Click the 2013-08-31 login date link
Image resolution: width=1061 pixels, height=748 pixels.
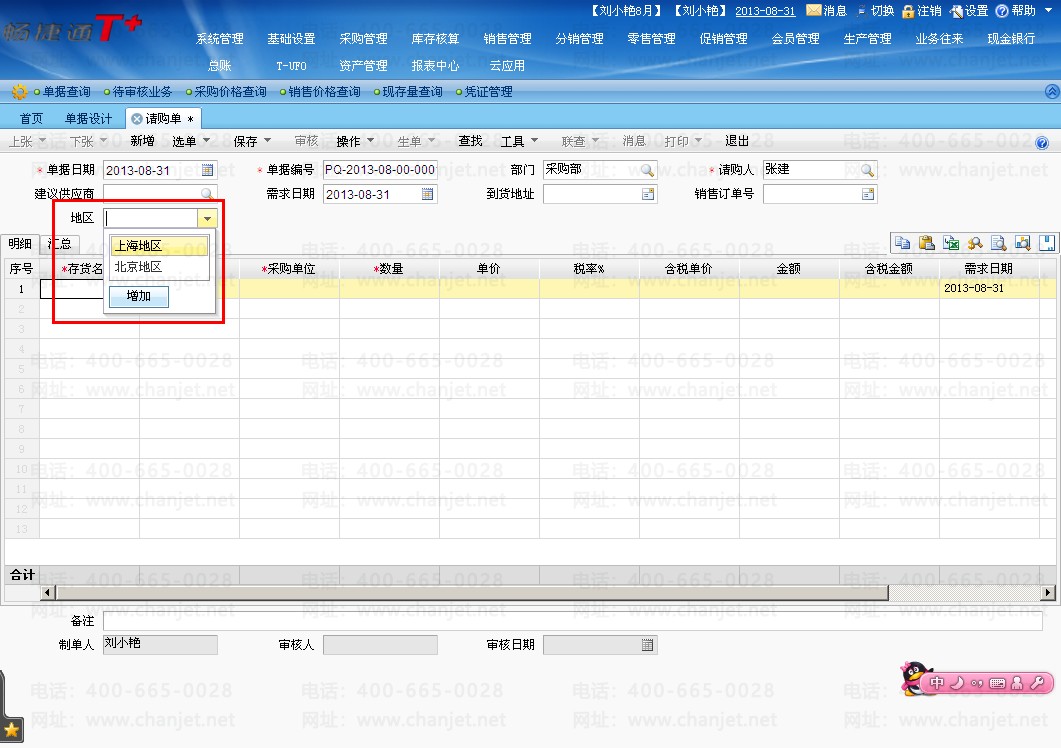(x=765, y=11)
